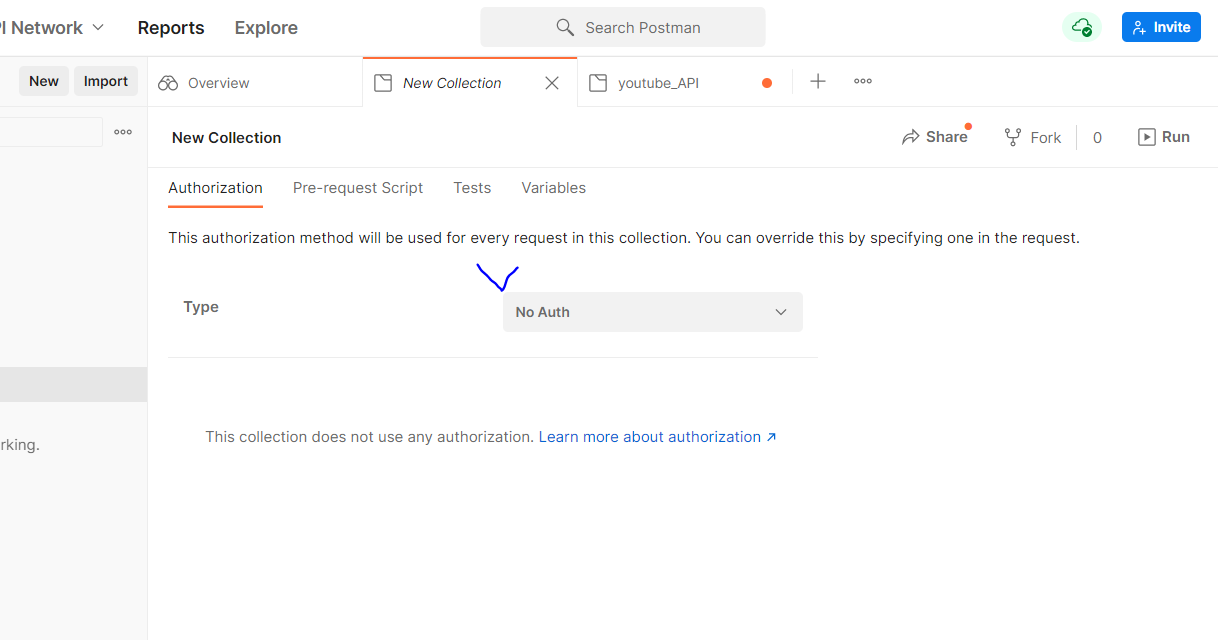
Task: Click the sync status cloud icon
Action: (x=1081, y=27)
